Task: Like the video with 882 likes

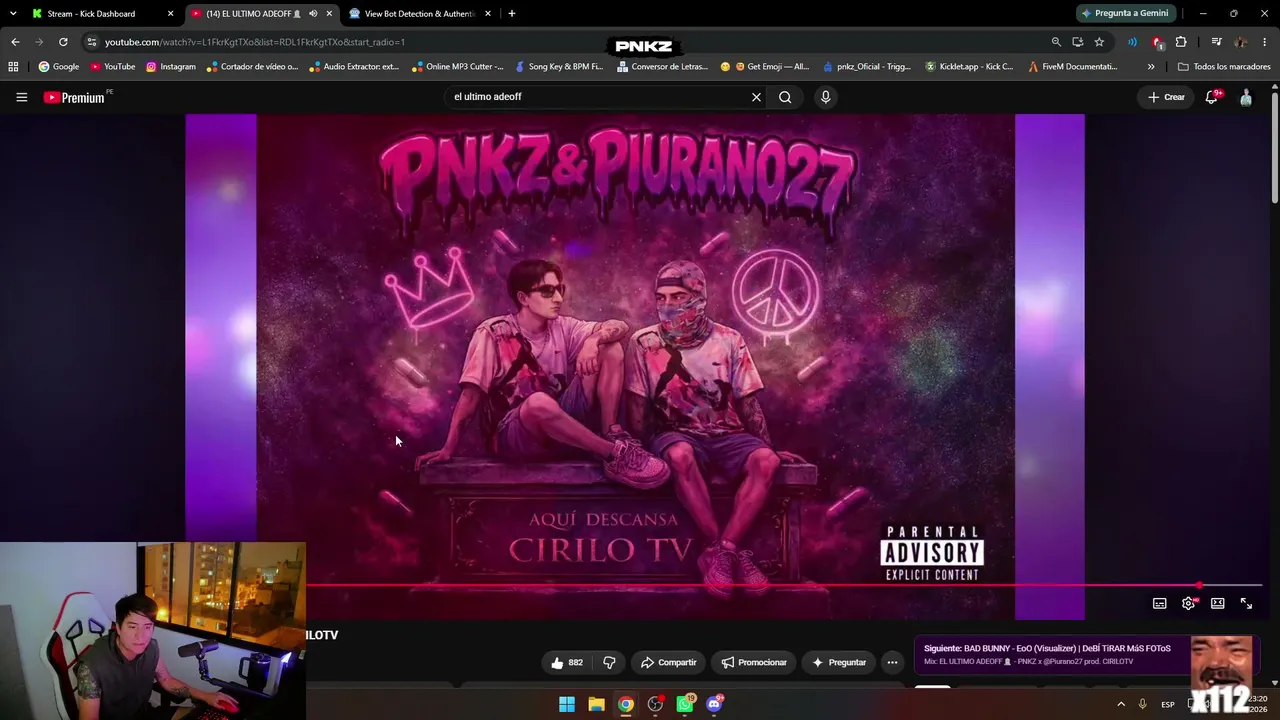Action: 566,662
